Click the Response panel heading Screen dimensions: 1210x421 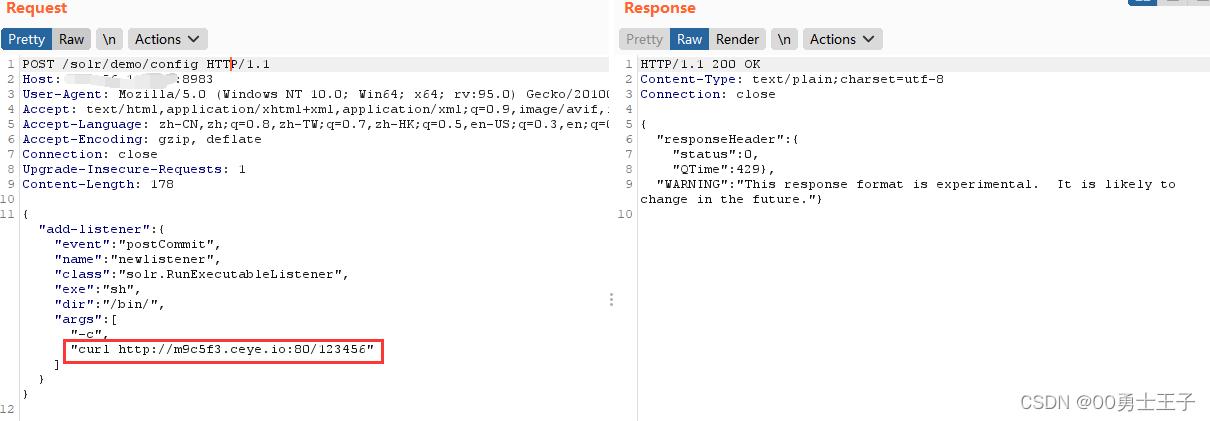[x=660, y=8]
